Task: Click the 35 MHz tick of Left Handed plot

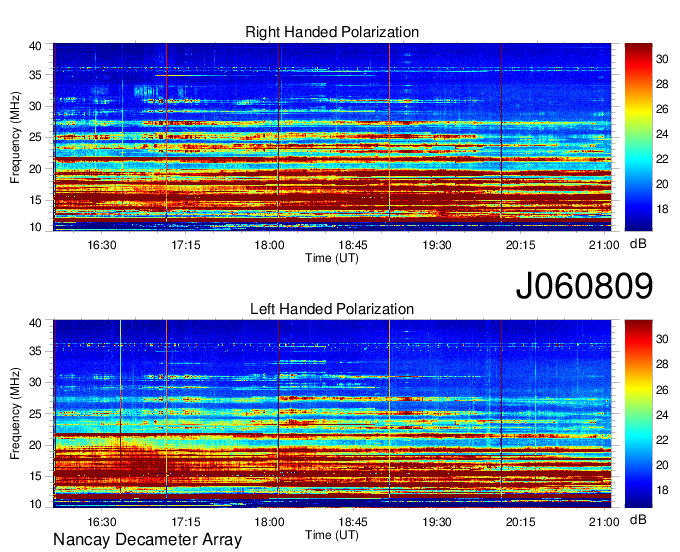Action: [36, 351]
